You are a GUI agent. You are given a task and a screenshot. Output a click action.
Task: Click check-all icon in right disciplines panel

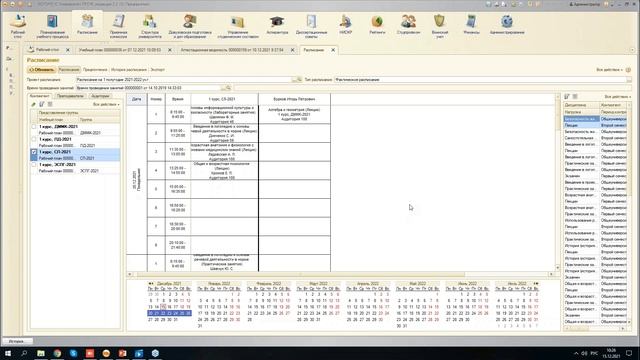(x=567, y=97)
